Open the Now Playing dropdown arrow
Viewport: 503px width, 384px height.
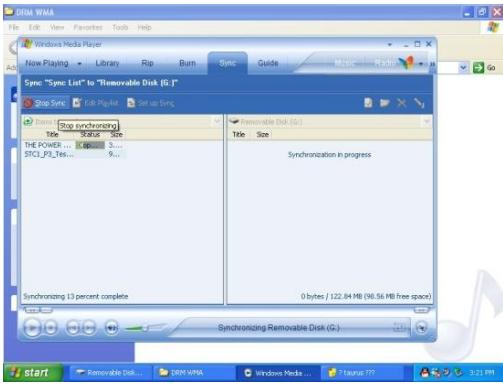(80, 63)
